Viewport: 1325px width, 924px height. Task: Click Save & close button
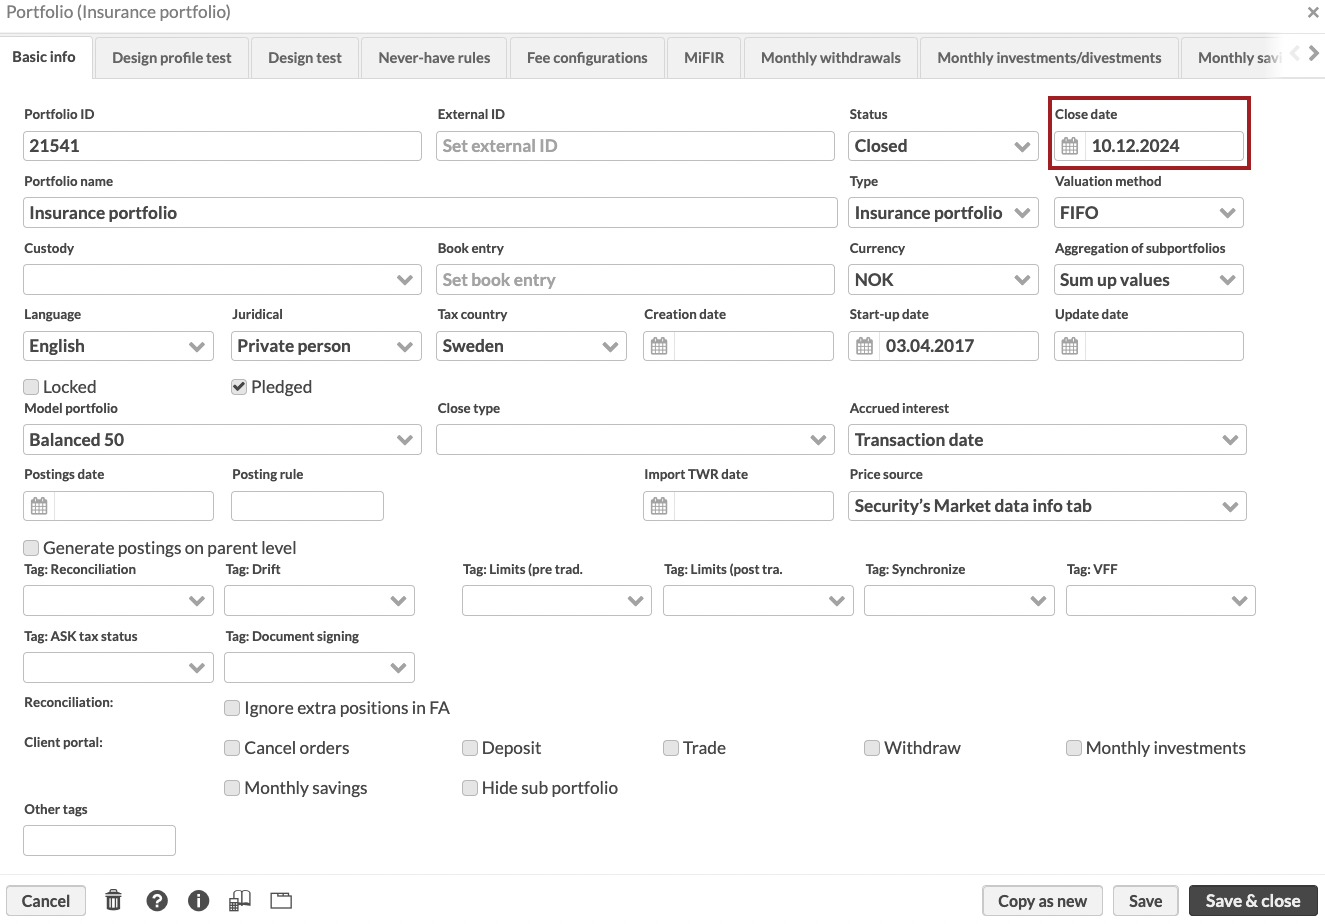coord(1253,901)
